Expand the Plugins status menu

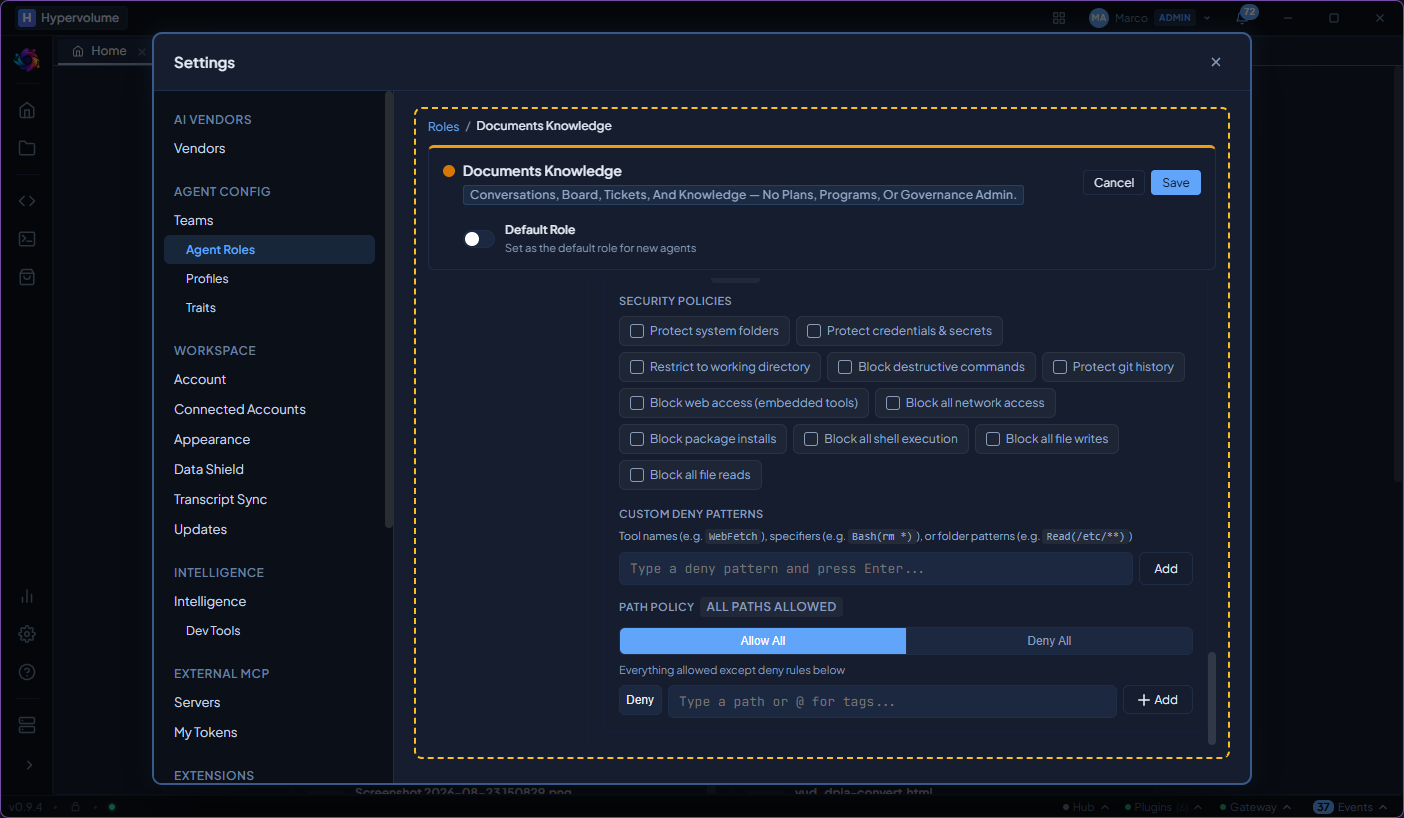tap(1166, 807)
